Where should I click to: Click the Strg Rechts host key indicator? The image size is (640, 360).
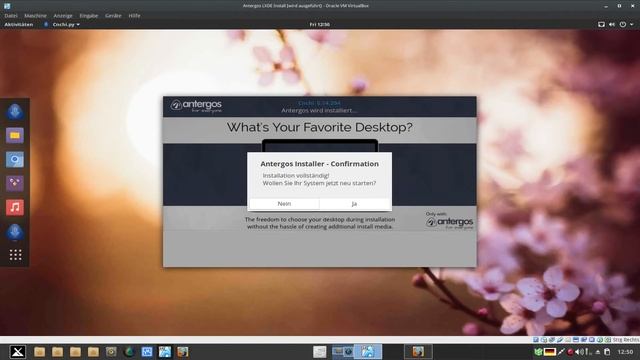[x=626, y=340]
